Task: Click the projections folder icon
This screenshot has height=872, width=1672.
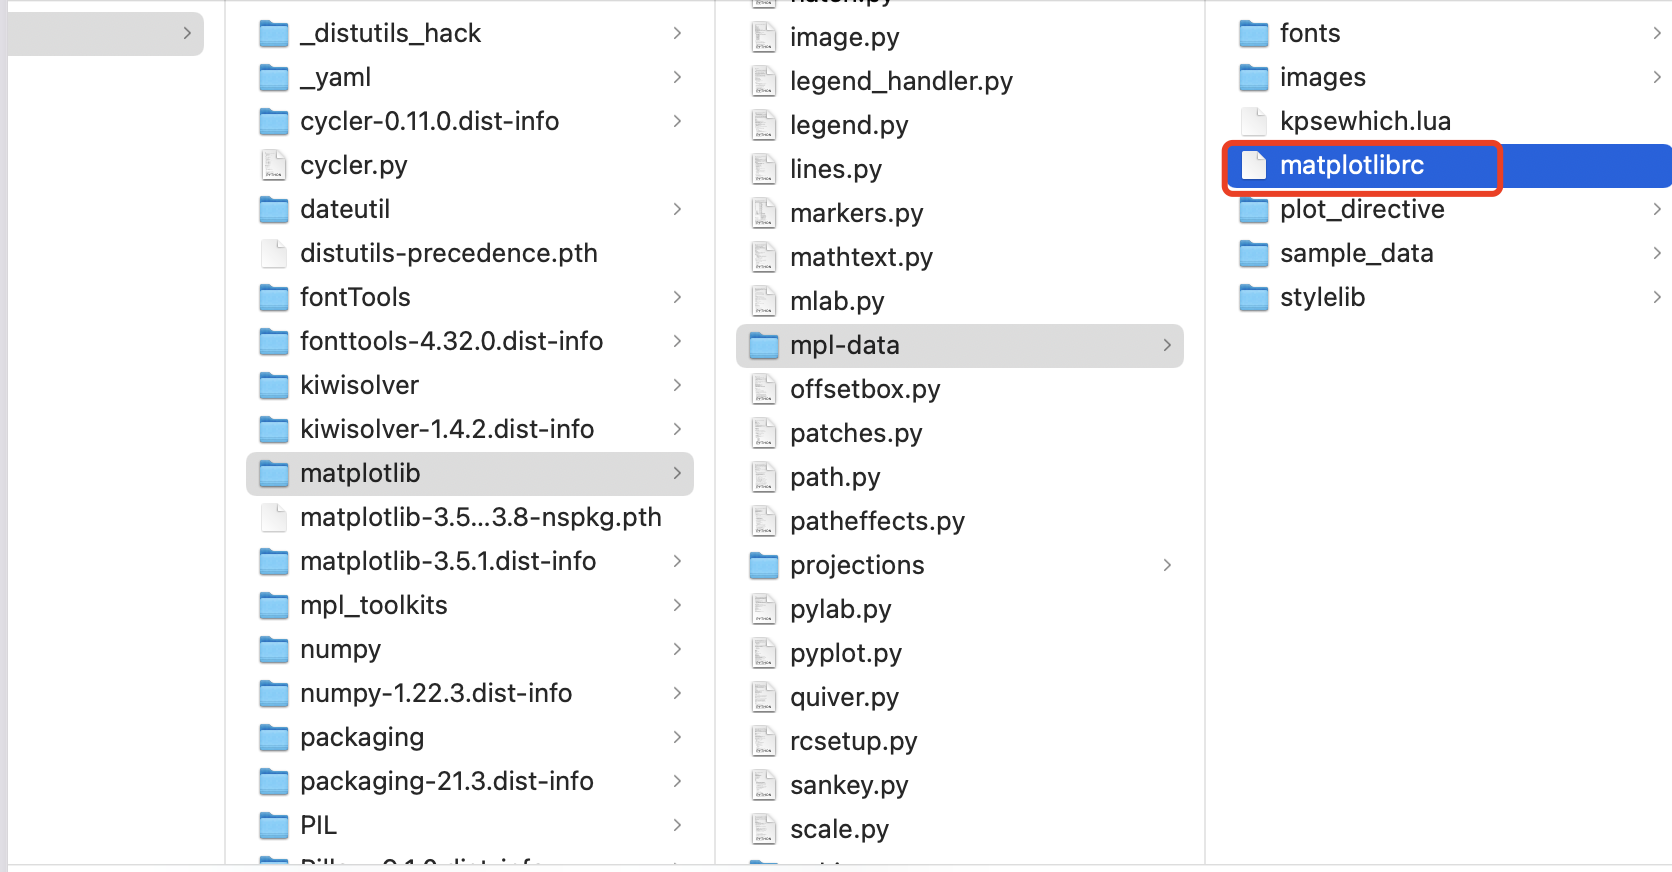Action: click(x=764, y=566)
